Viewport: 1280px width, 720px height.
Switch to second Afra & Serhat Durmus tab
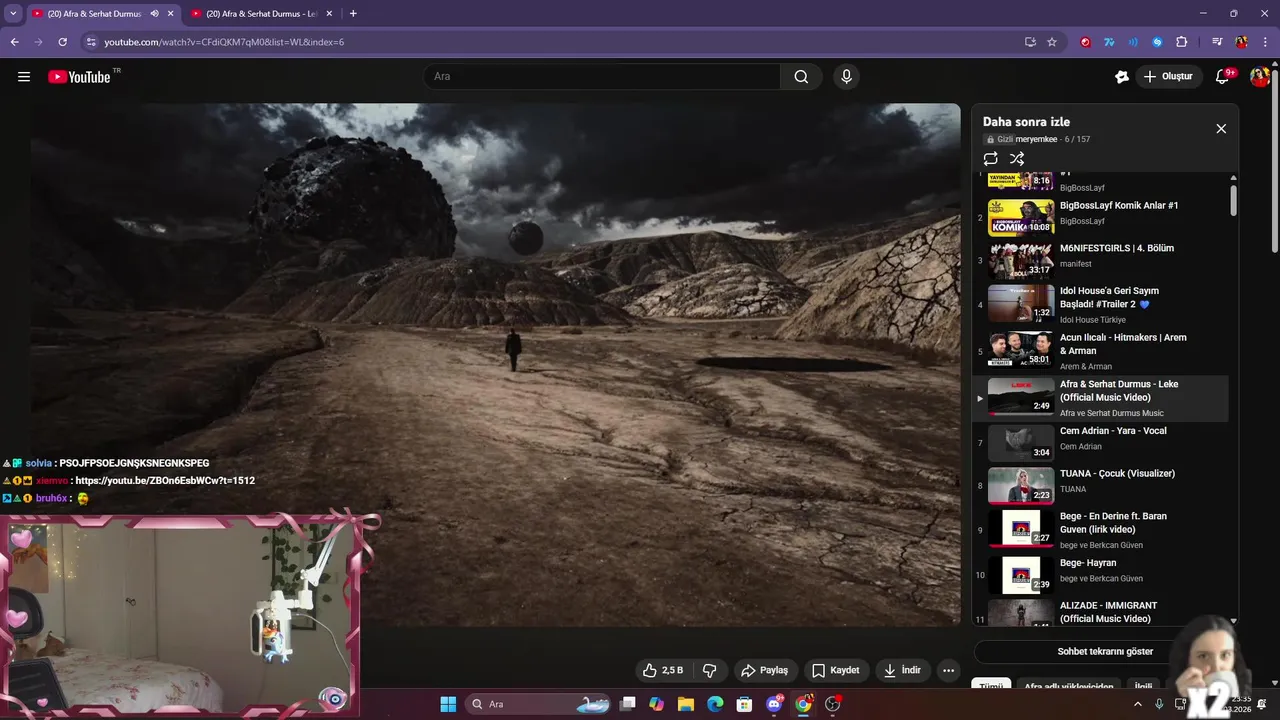coord(261,14)
